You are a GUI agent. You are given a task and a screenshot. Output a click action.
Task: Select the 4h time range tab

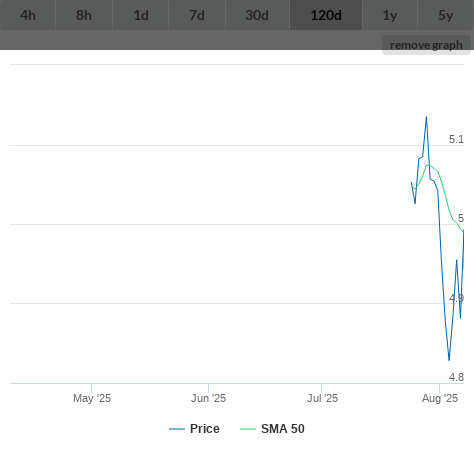pos(28,15)
